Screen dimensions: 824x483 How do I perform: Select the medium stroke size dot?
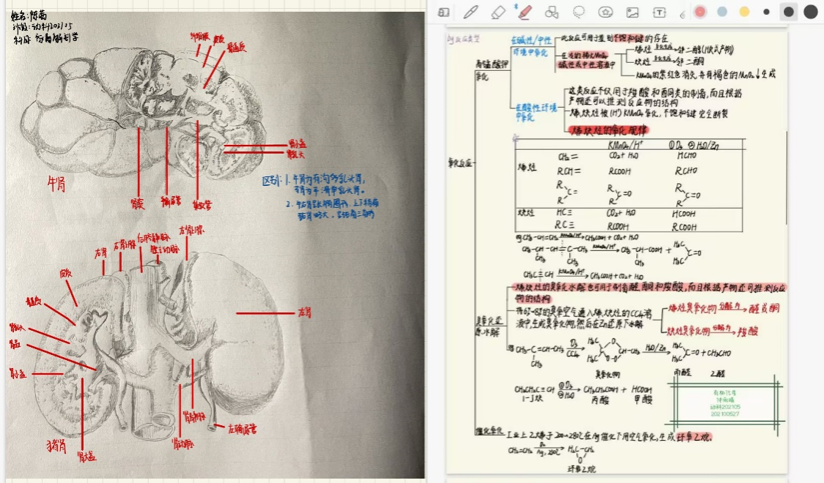(789, 12)
